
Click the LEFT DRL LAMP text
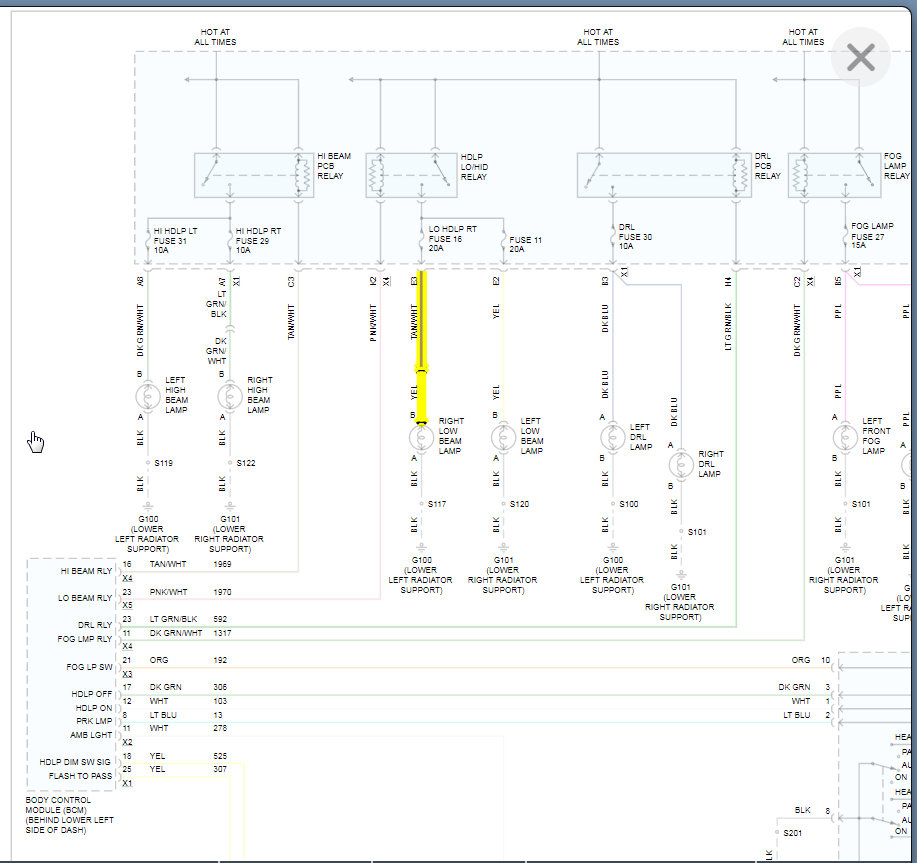click(640, 437)
